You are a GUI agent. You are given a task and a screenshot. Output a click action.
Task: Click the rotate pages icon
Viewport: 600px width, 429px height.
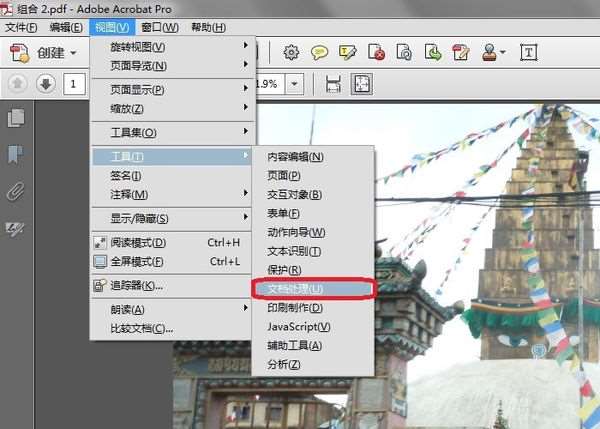[x=404, y=52]
